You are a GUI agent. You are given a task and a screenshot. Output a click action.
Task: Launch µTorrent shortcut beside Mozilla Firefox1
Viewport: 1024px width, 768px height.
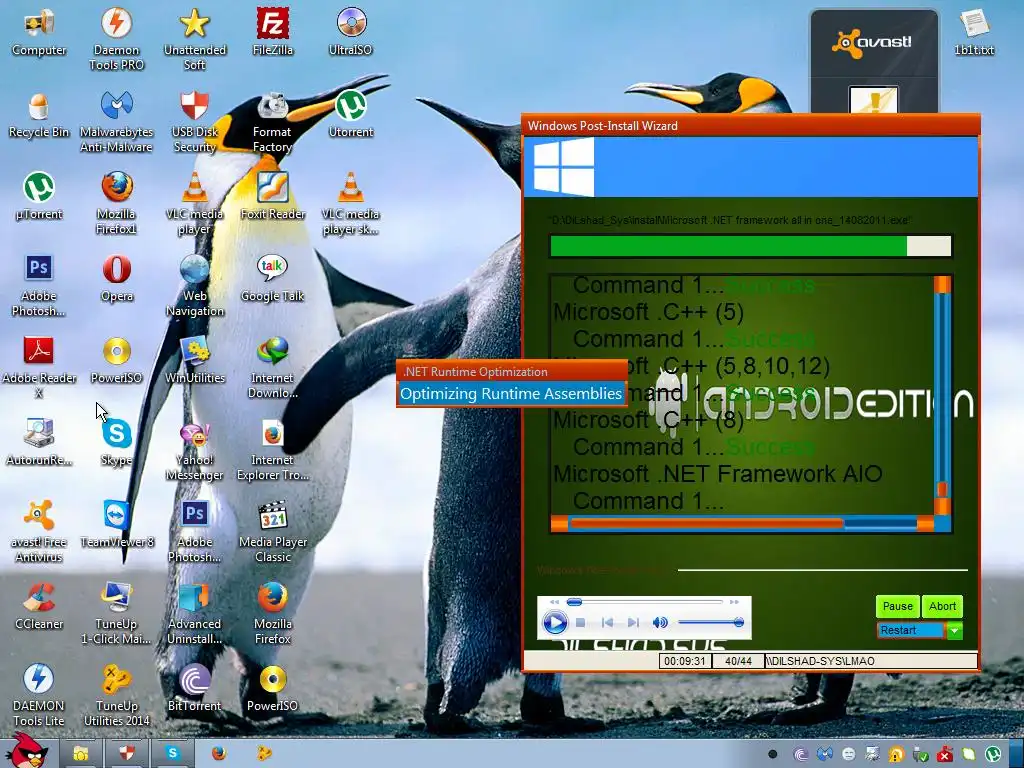(x=39, y=197)
